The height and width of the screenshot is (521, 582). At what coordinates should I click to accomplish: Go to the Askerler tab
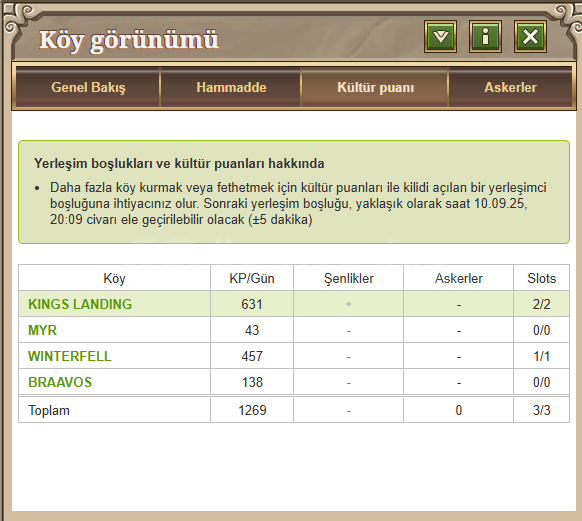pos(510,88)
